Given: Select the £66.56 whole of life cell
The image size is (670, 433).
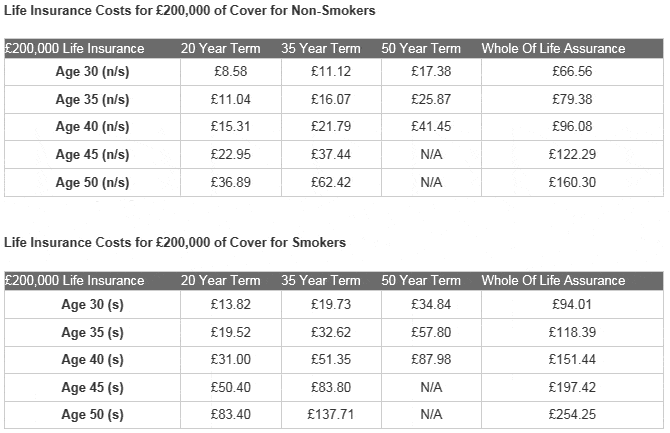Looking at the screenshot, I should click(x=572, y=71).
